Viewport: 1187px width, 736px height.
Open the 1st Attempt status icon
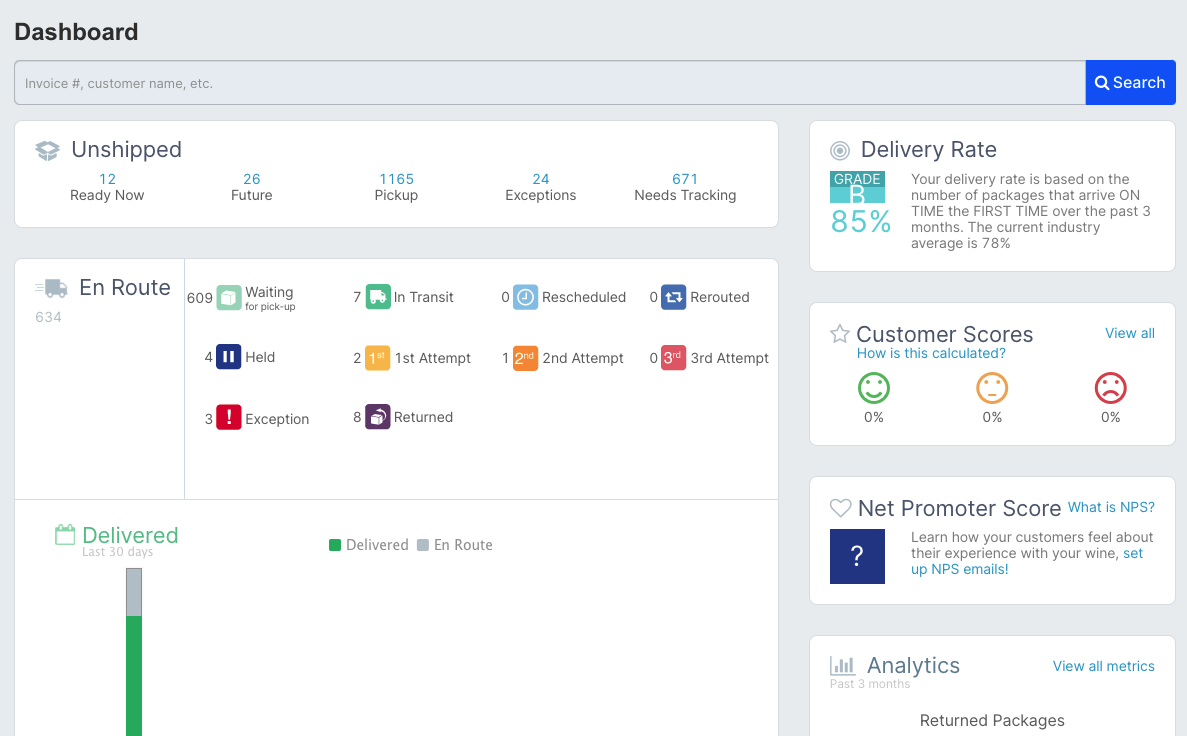pos(378,358)
